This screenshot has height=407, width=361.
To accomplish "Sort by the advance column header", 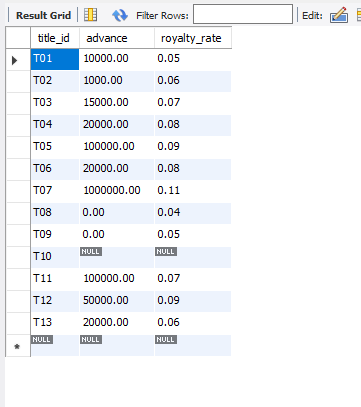I will coord(117,38).
